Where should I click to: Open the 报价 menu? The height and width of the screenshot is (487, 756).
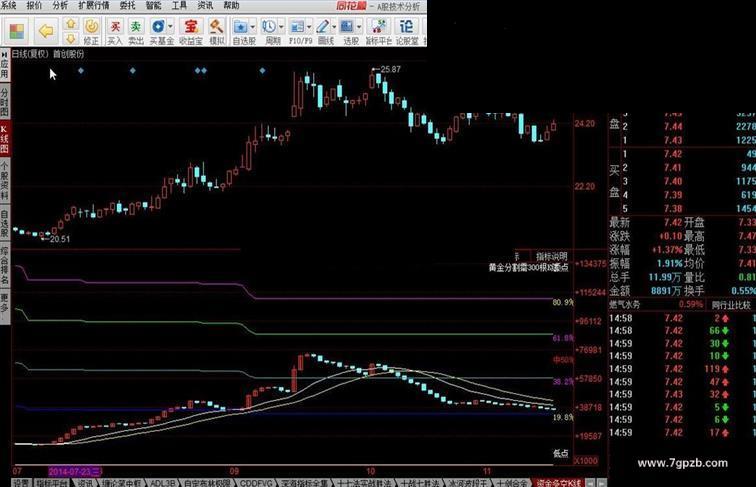34,5
